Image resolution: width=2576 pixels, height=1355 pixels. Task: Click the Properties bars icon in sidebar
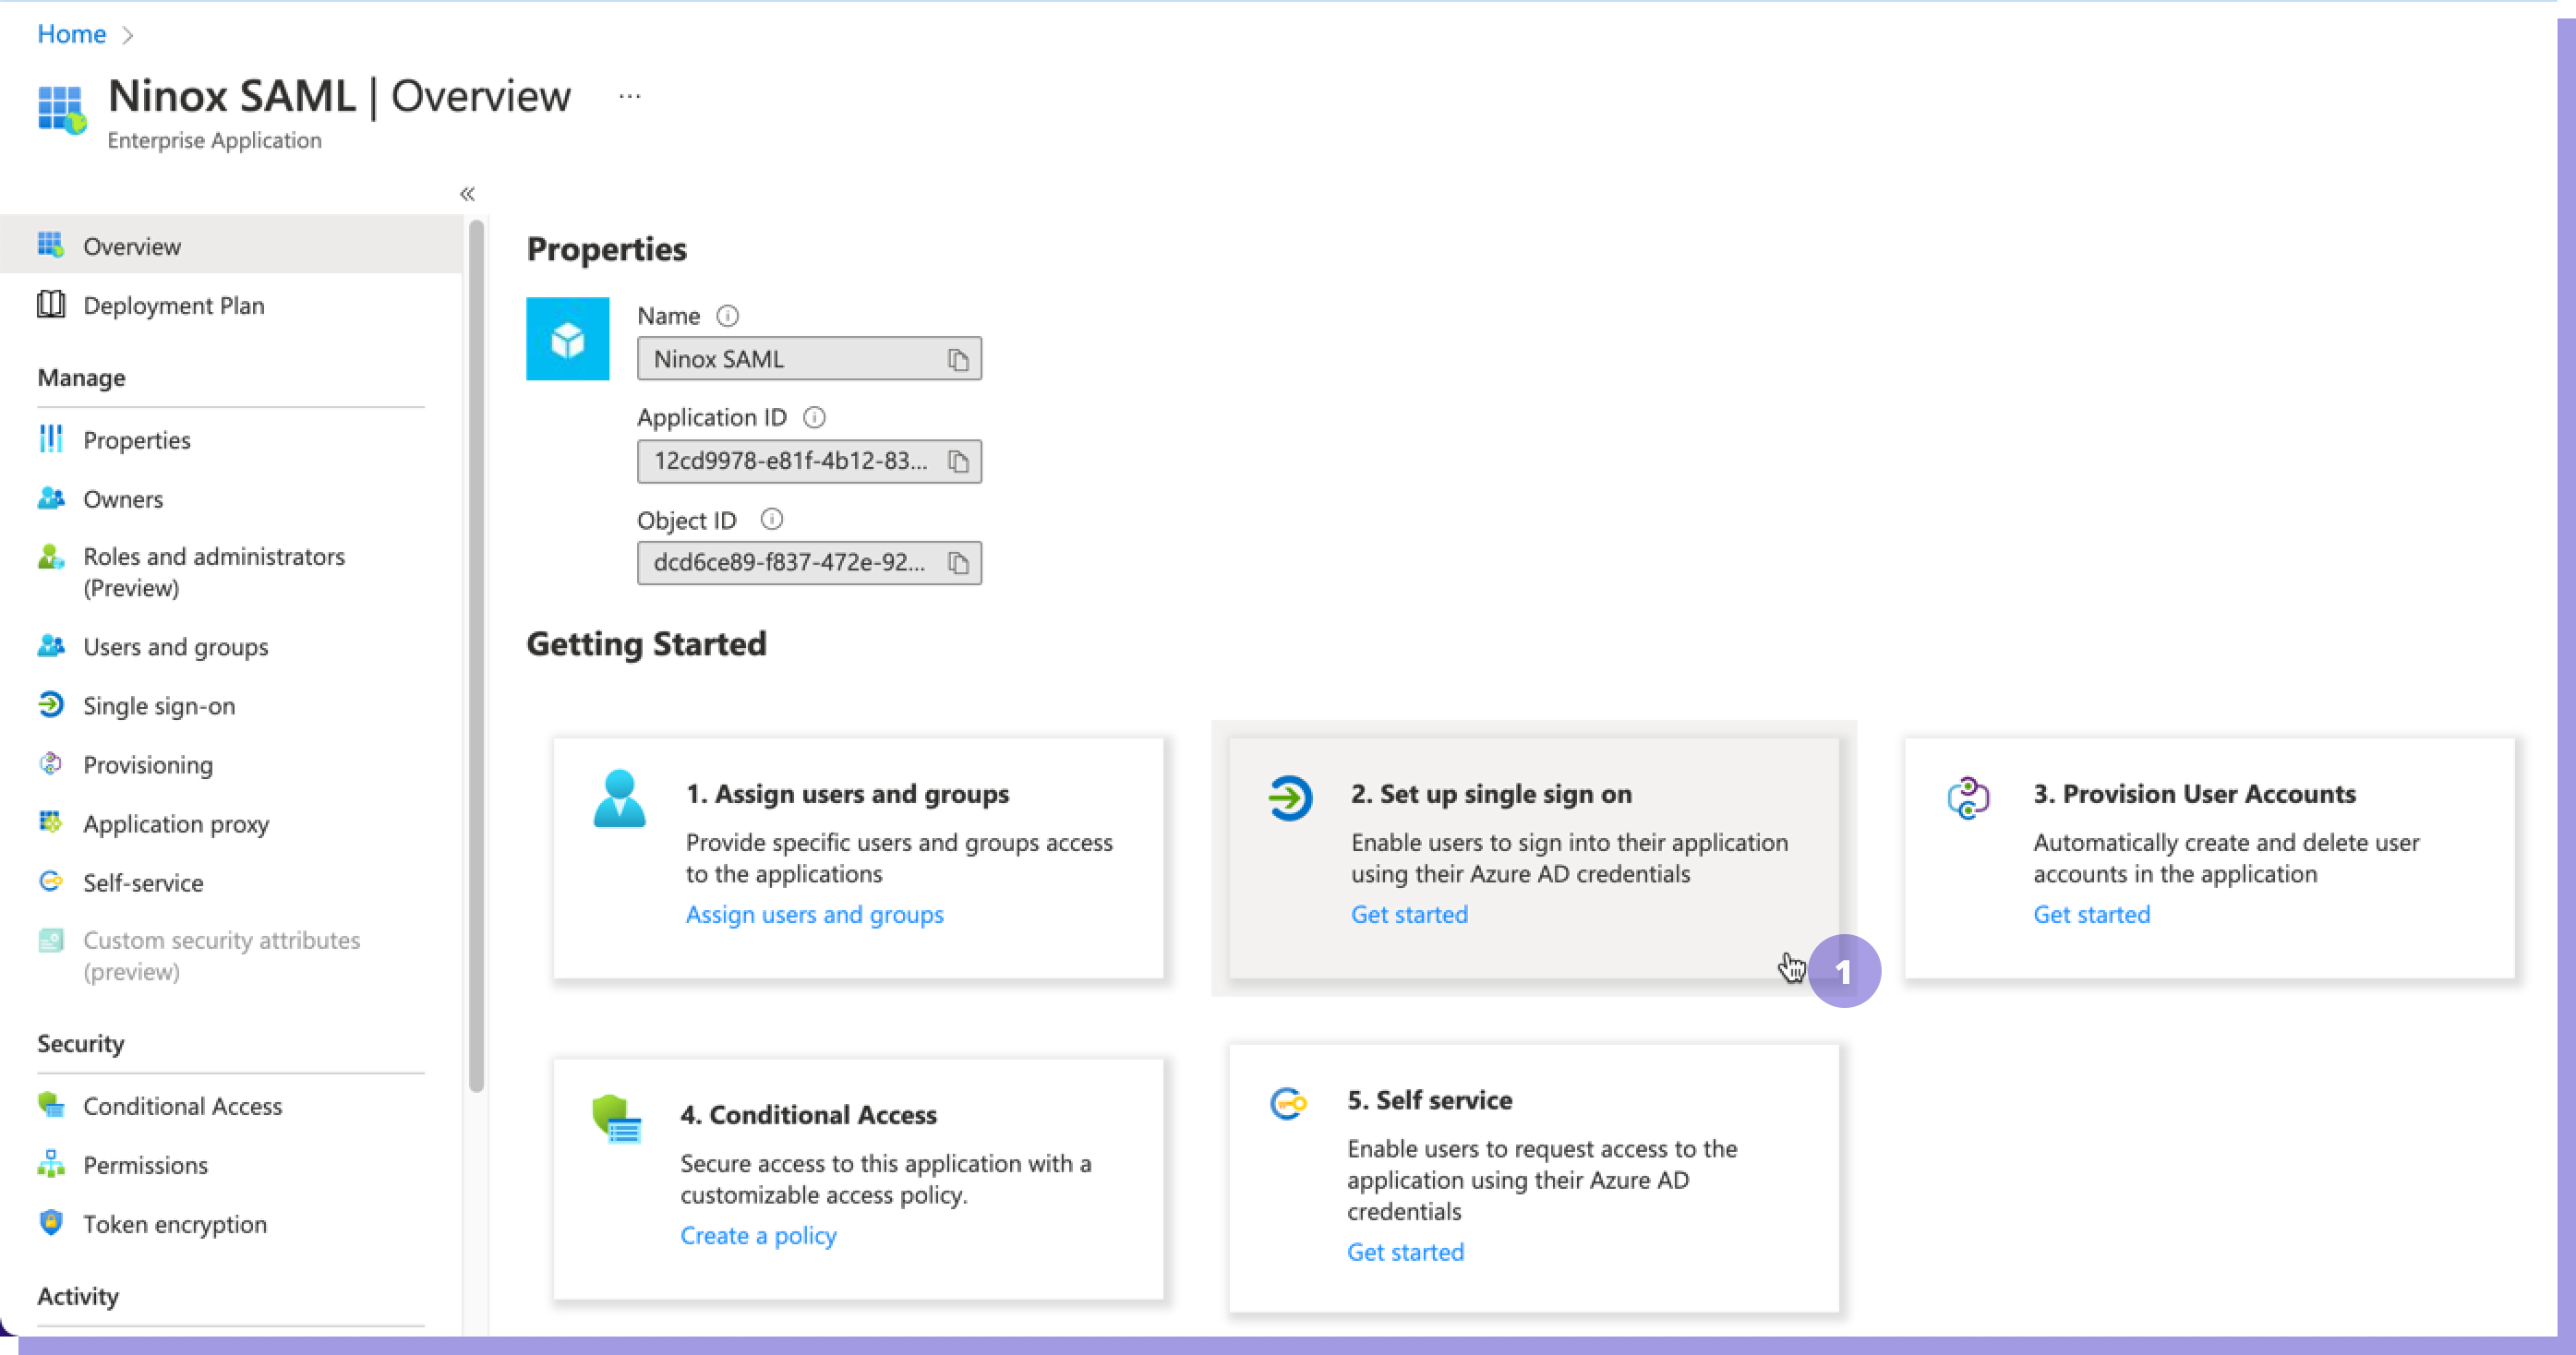51,439
